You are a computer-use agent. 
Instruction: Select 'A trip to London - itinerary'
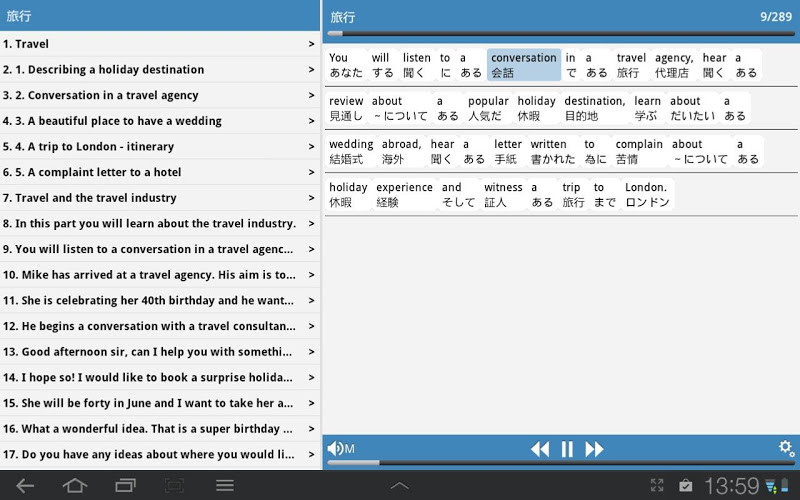(x=160, y=146)
